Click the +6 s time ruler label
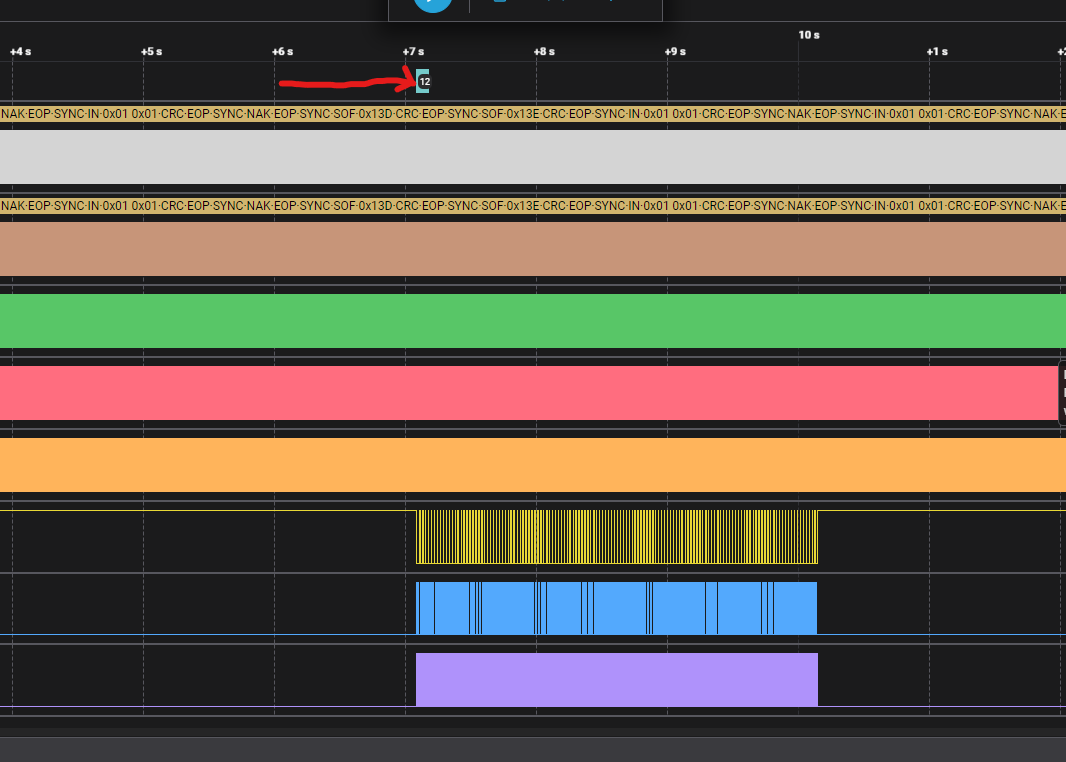The width and height of the screenshot is (1066, 762). click(283, 51)
